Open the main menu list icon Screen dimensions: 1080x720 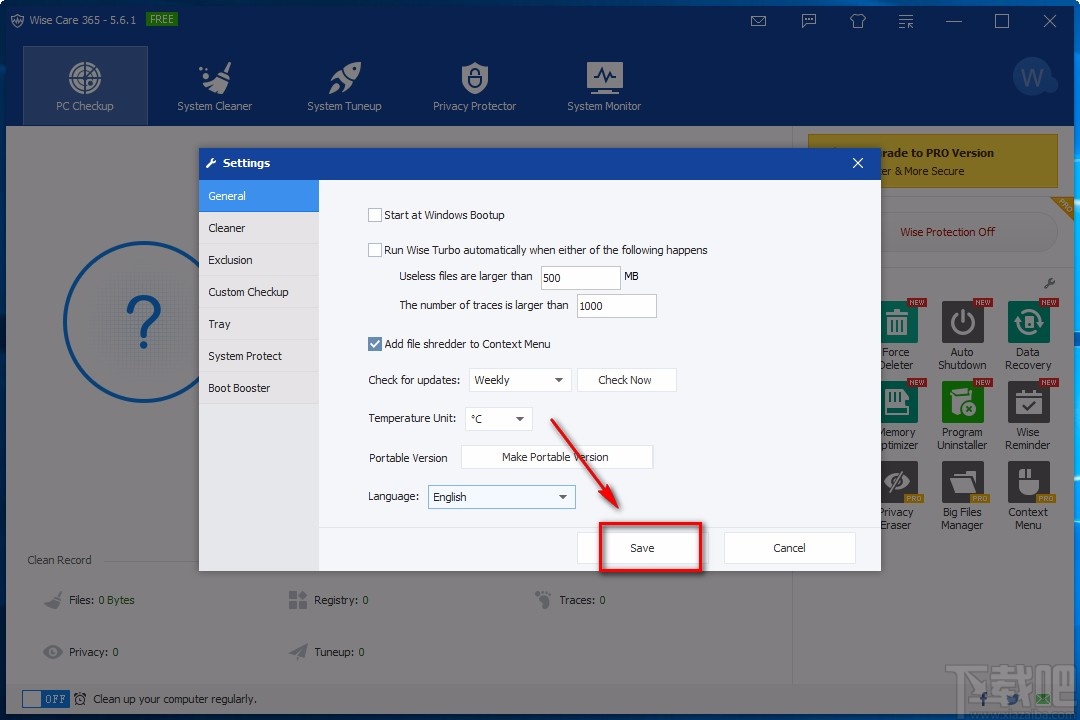[906, 21]
